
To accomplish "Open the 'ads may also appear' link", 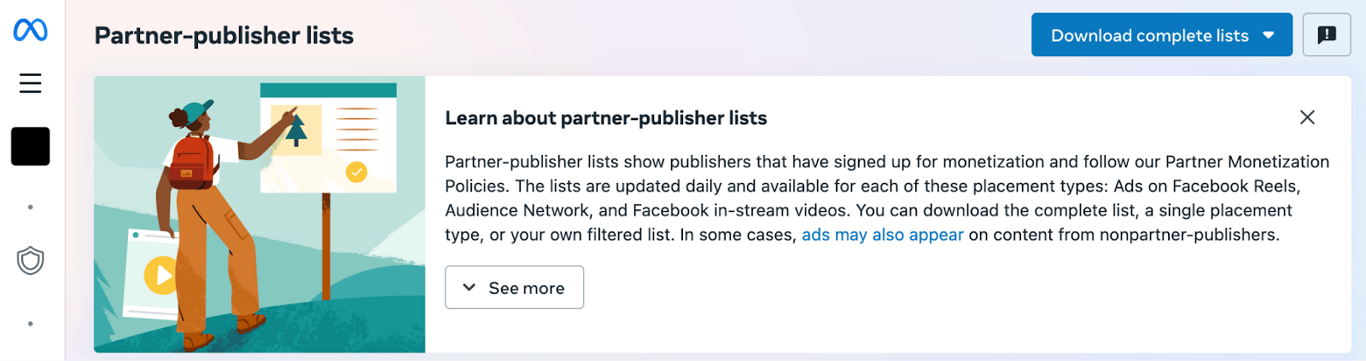I will pos(883,235).
